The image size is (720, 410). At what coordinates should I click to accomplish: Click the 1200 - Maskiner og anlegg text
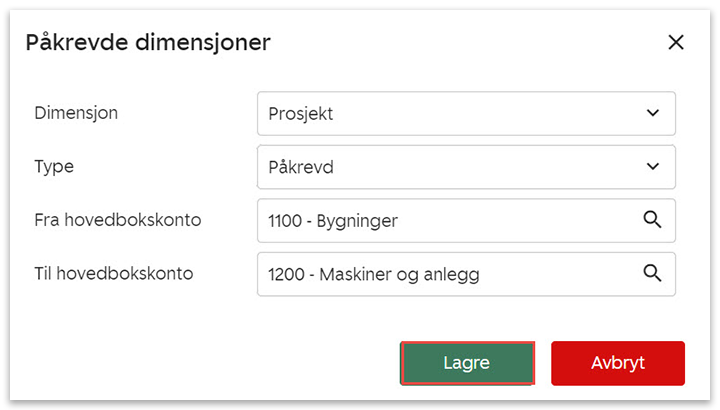click(x=373, y=274)
